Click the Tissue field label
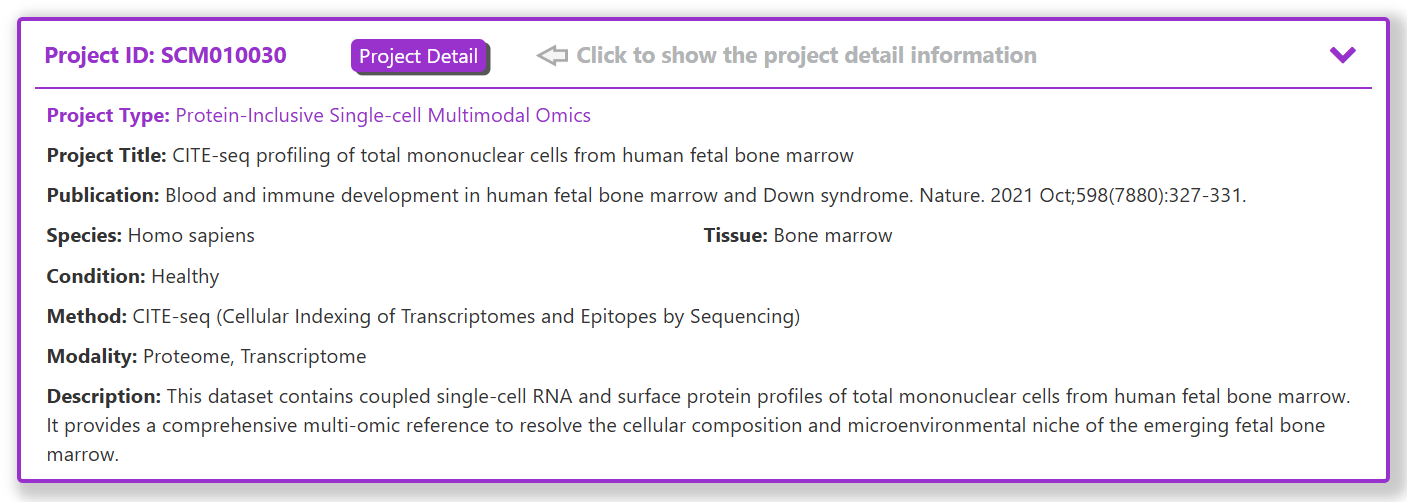 click(736, 236)
